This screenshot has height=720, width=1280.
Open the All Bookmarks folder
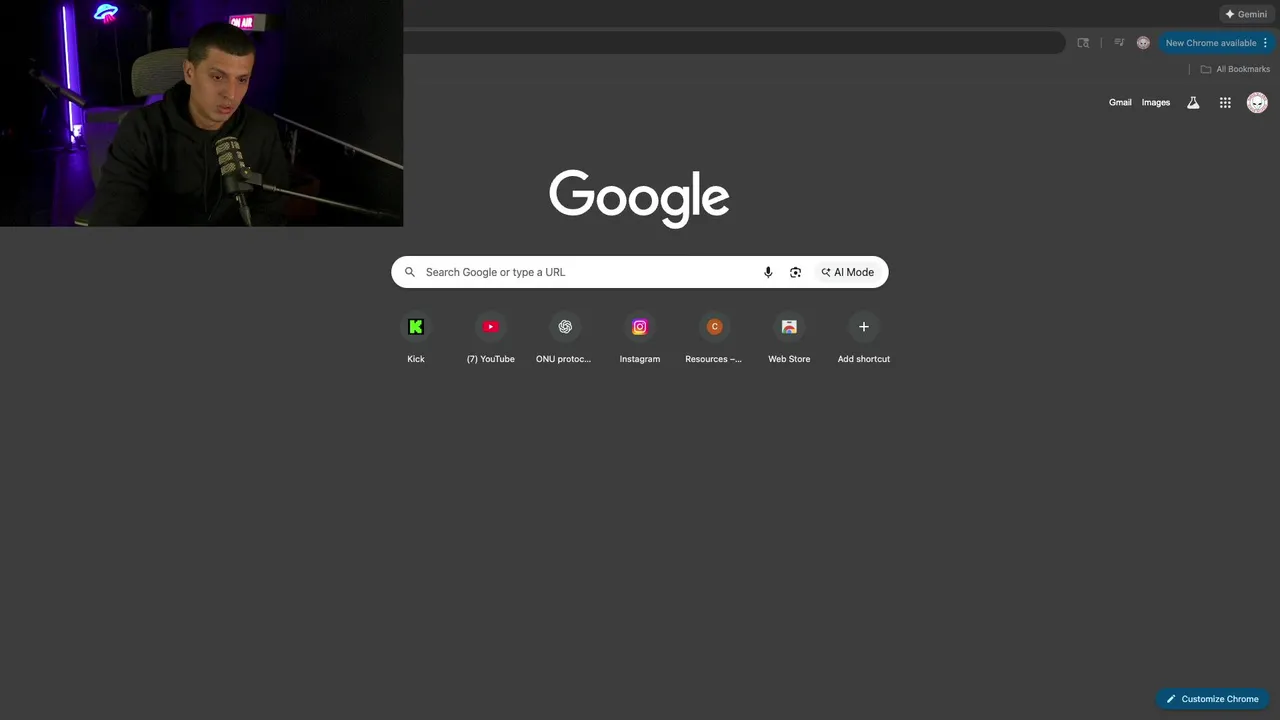(1235, 69)
